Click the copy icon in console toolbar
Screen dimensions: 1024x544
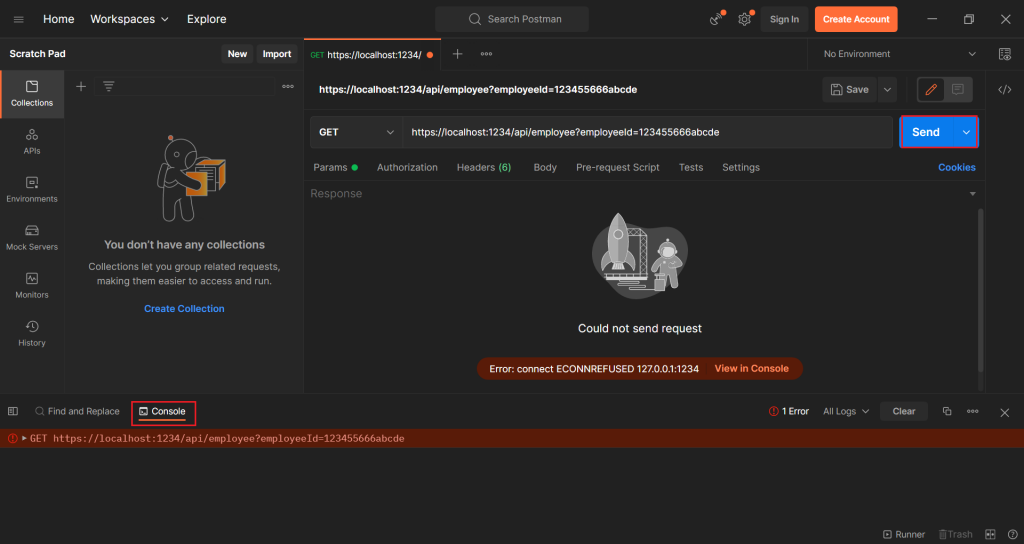coord(947,411)
